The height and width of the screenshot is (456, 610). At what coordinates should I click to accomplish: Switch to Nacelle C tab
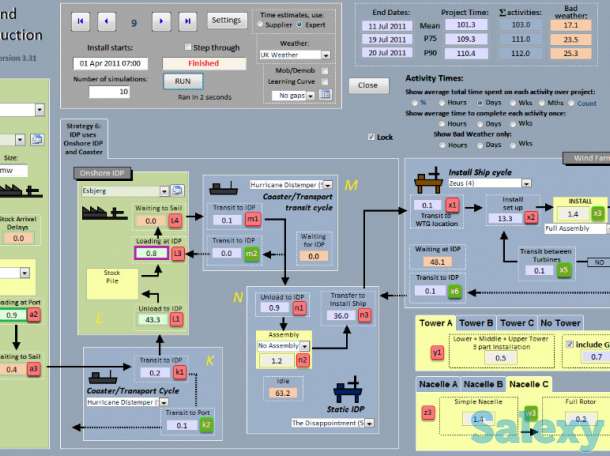click(529, 384)
